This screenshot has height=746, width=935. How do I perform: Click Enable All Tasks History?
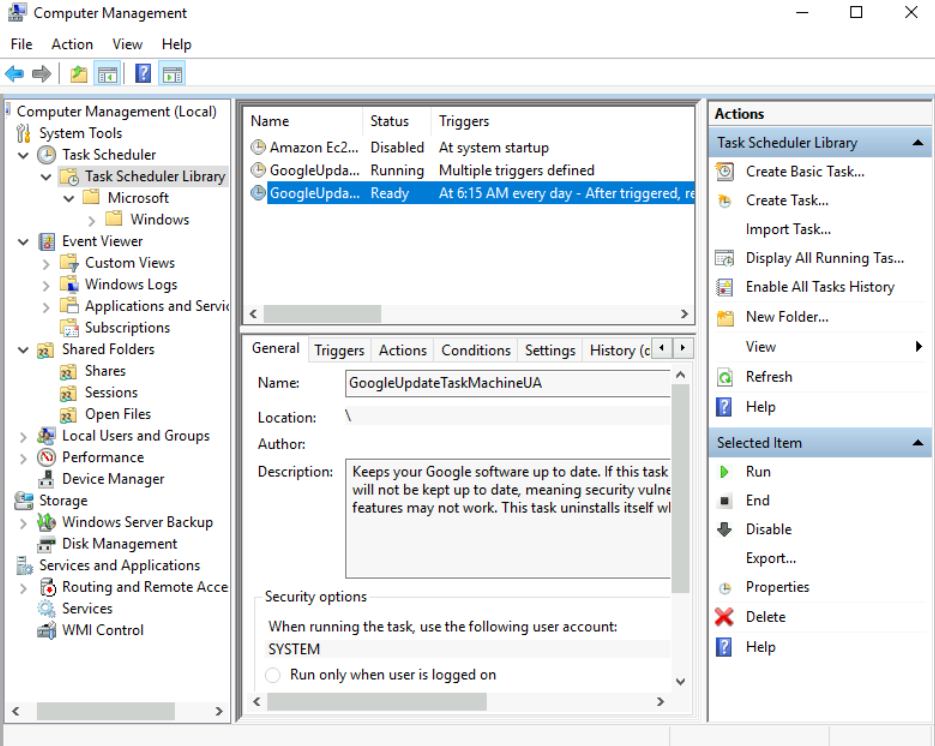tap(819, 287)
